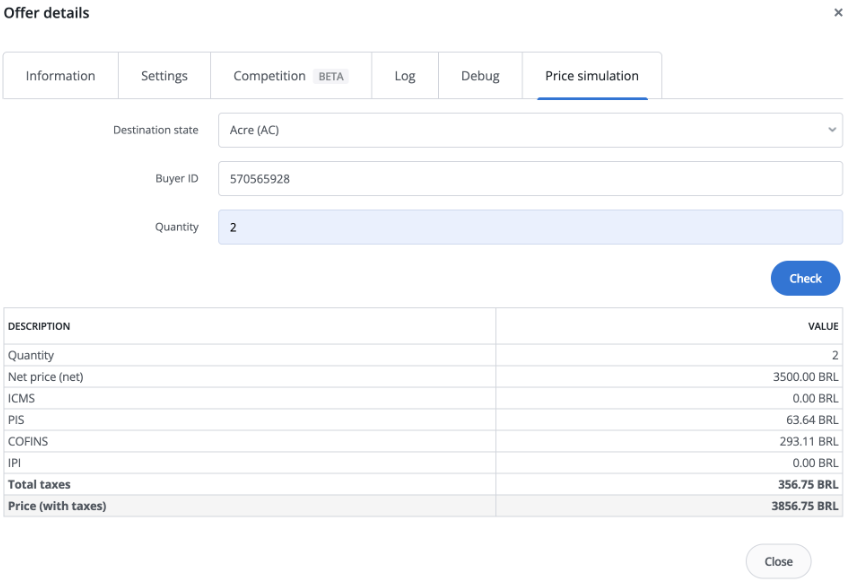Select the Total taxes row label
Viewport: 848px width, 581px height.
pyautogui.click(x=39, y=485)
